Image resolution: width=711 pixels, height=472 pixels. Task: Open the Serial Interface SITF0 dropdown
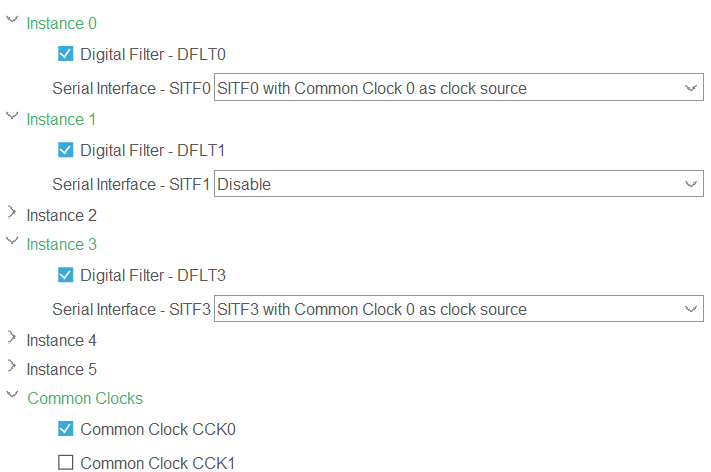coord(459,88)
